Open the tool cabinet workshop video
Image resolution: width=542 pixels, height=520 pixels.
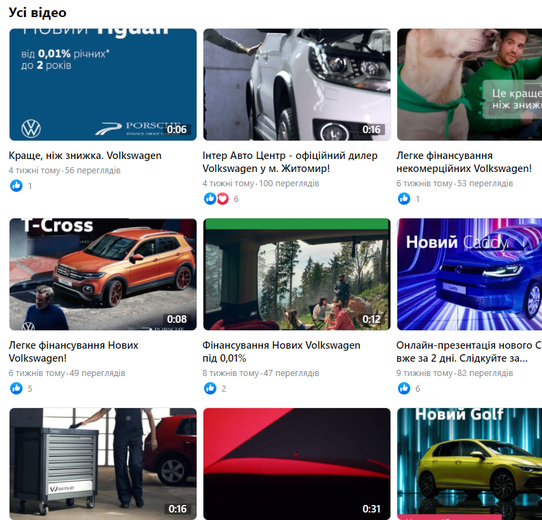[x=103, y=464]
